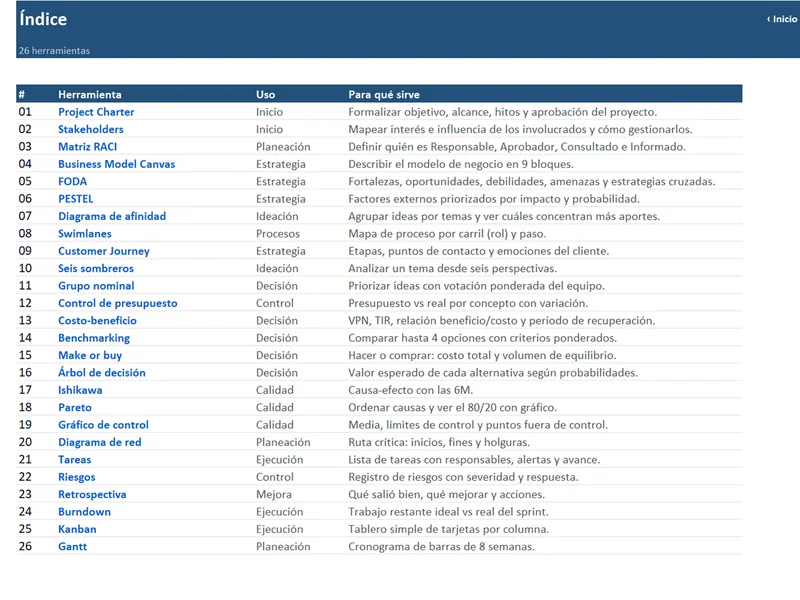
Task: Select the # column header cell
Action: point(21,94)
